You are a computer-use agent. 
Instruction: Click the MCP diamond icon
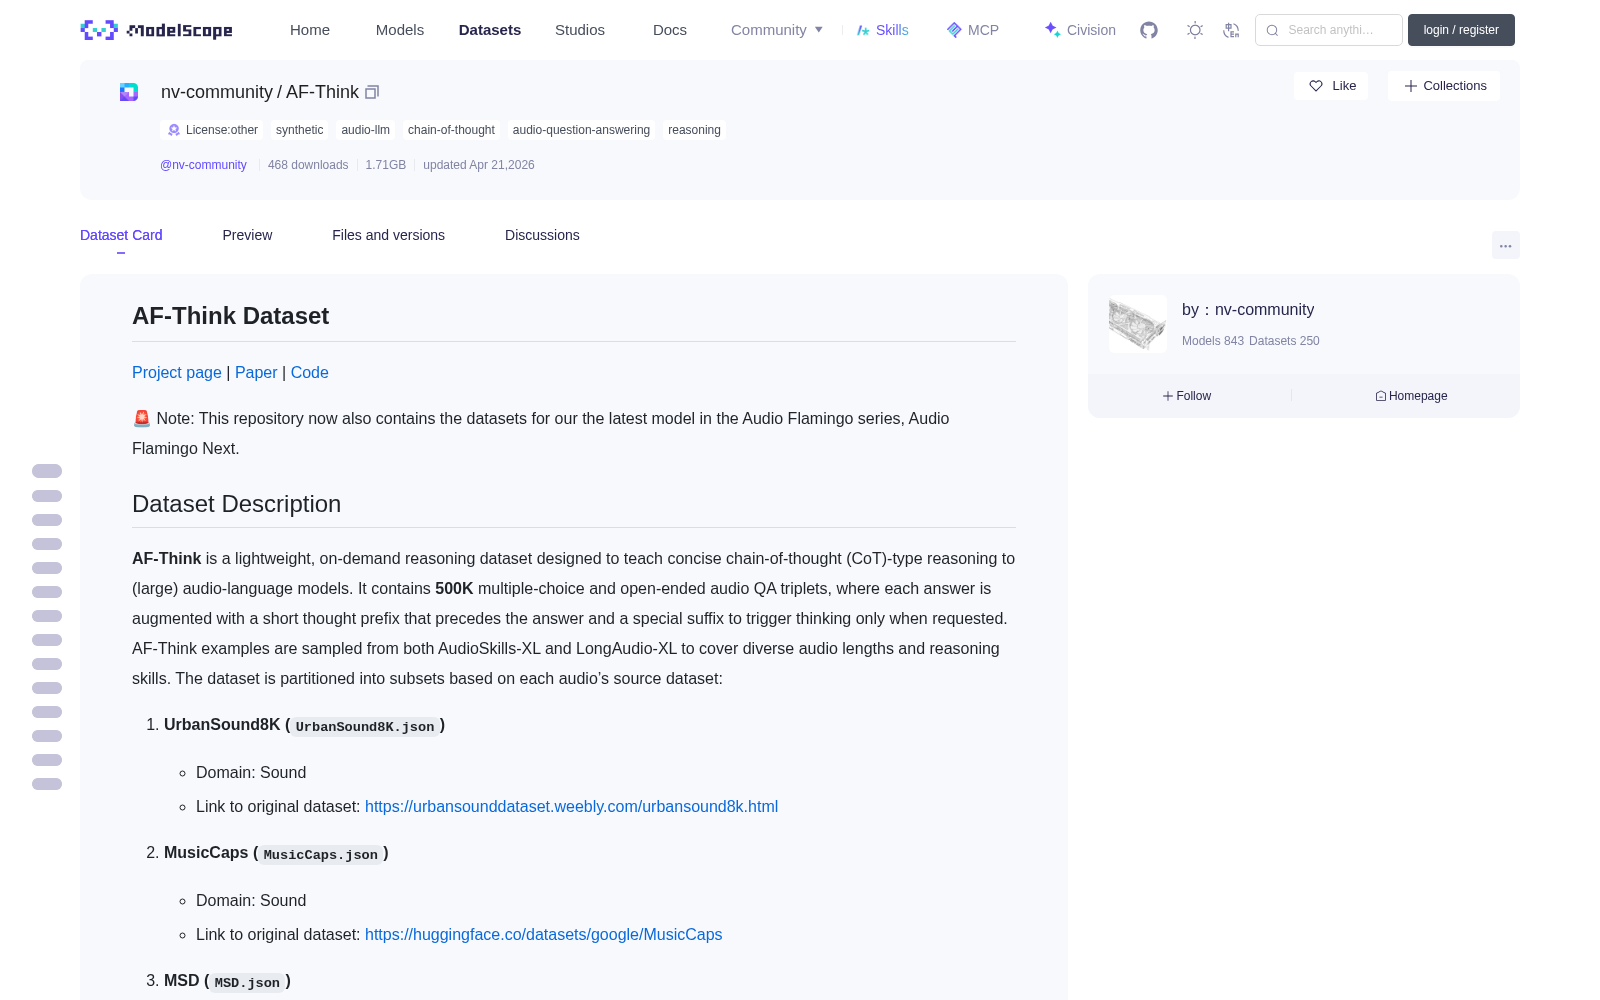coord(954,30)
